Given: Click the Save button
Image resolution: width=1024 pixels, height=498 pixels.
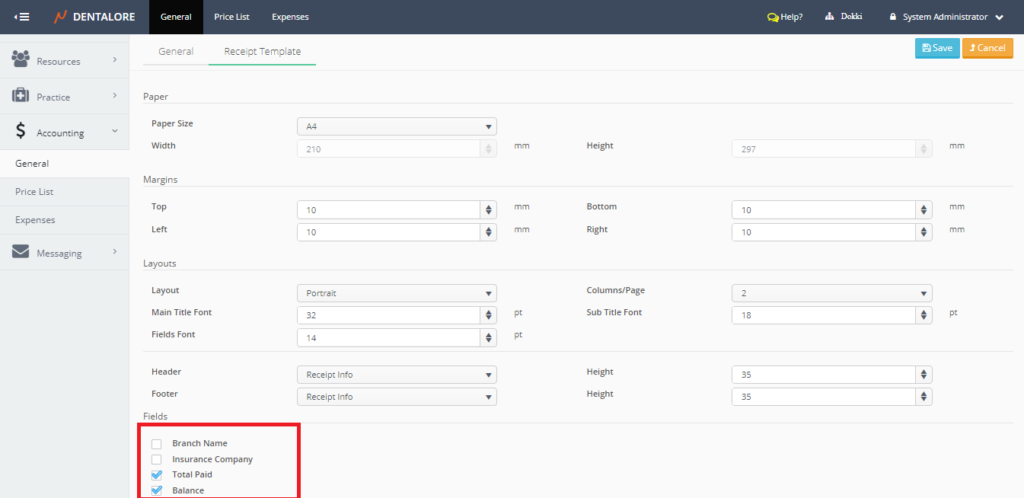Looking at the screenshot, I should click(936, 48).
